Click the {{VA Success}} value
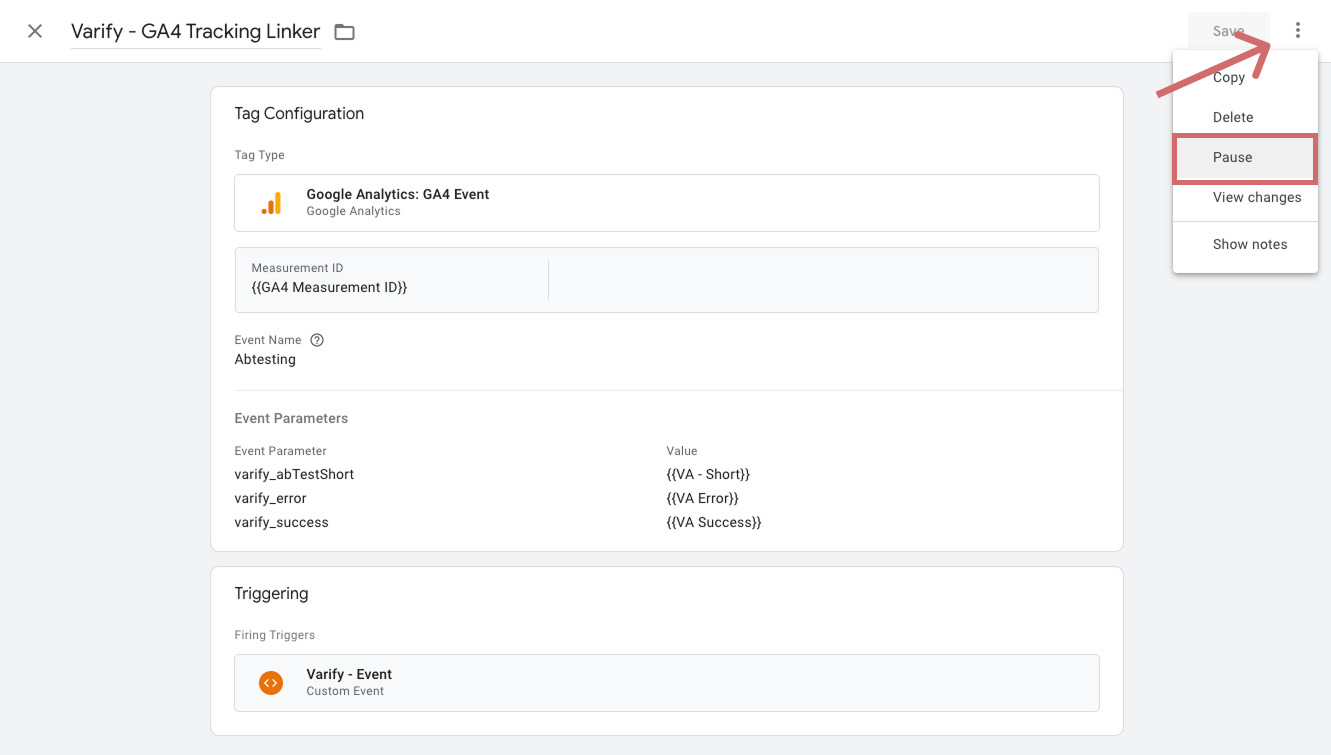This screenshot has height=755, width=1331. (x=714, y=522)
